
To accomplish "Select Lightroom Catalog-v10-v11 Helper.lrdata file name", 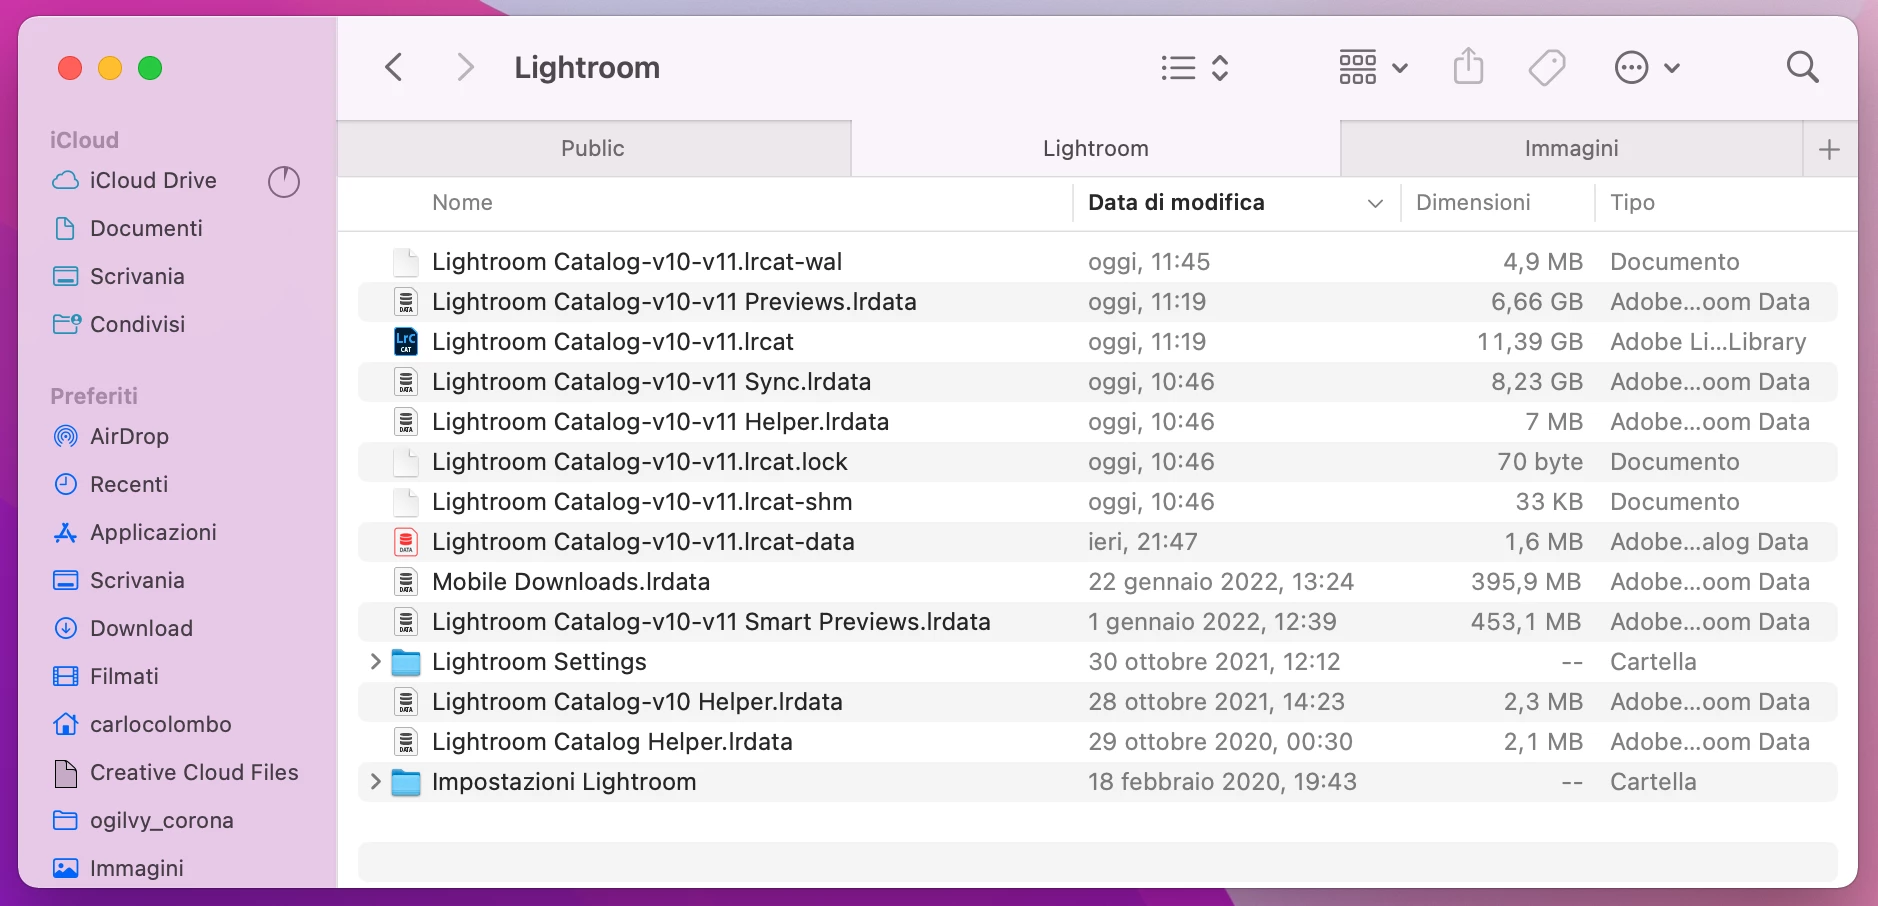I will (x=660, y=422).
